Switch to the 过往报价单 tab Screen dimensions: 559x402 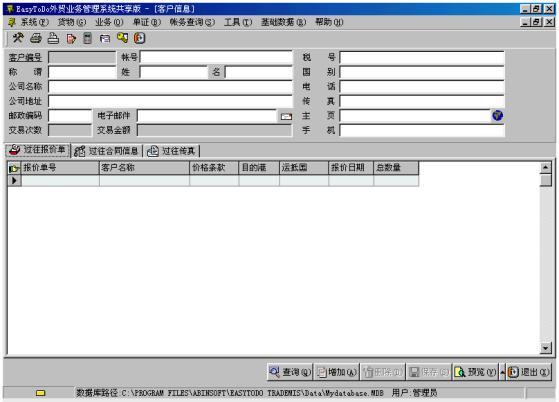click(38, 150)
